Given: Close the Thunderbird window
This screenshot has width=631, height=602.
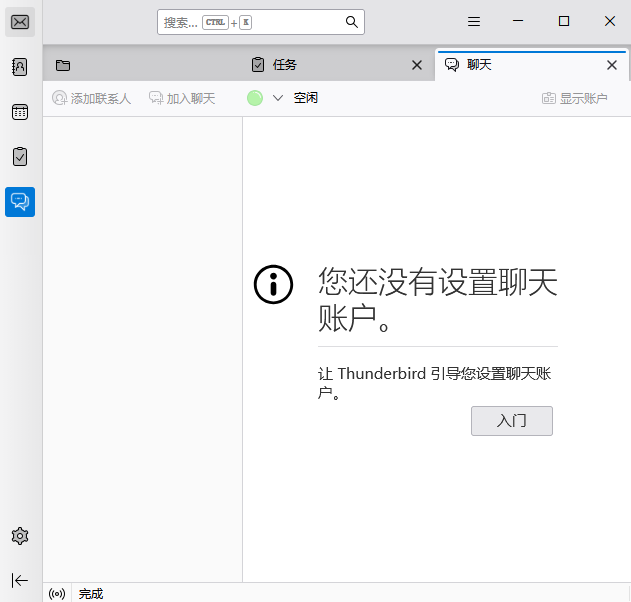Looking at the screenshot, I should pos(610,21).
